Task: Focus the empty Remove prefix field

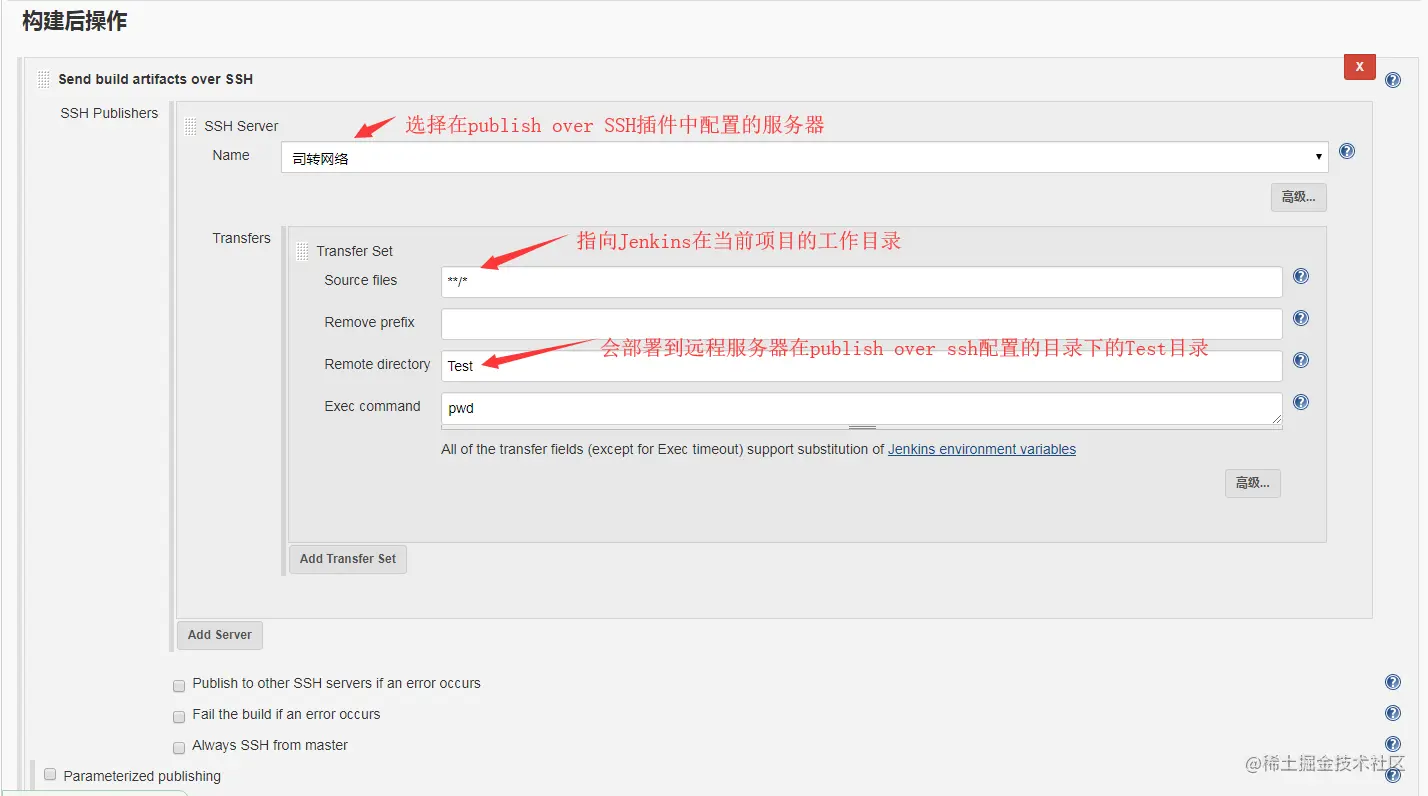Action: pyautogui.click(x=862, y=324)
